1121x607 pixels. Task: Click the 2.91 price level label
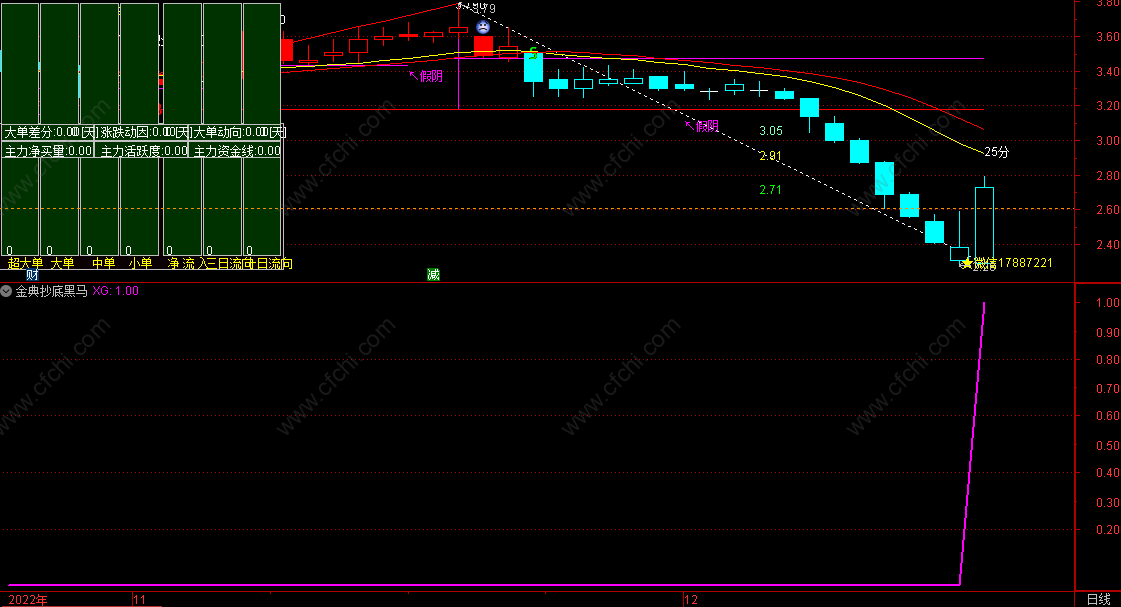point(771,156)
